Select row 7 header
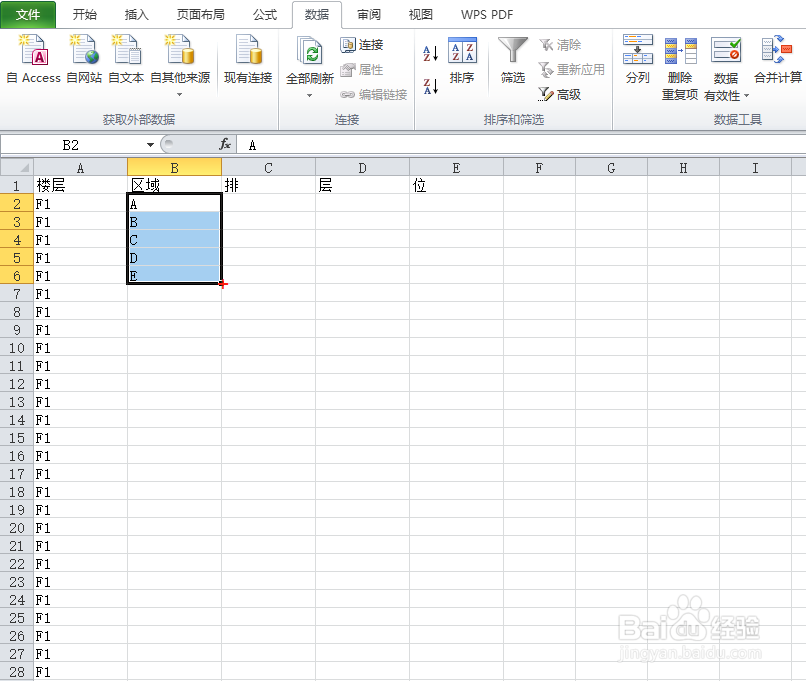This screenshot has width=806, height=681. [17, 293]
